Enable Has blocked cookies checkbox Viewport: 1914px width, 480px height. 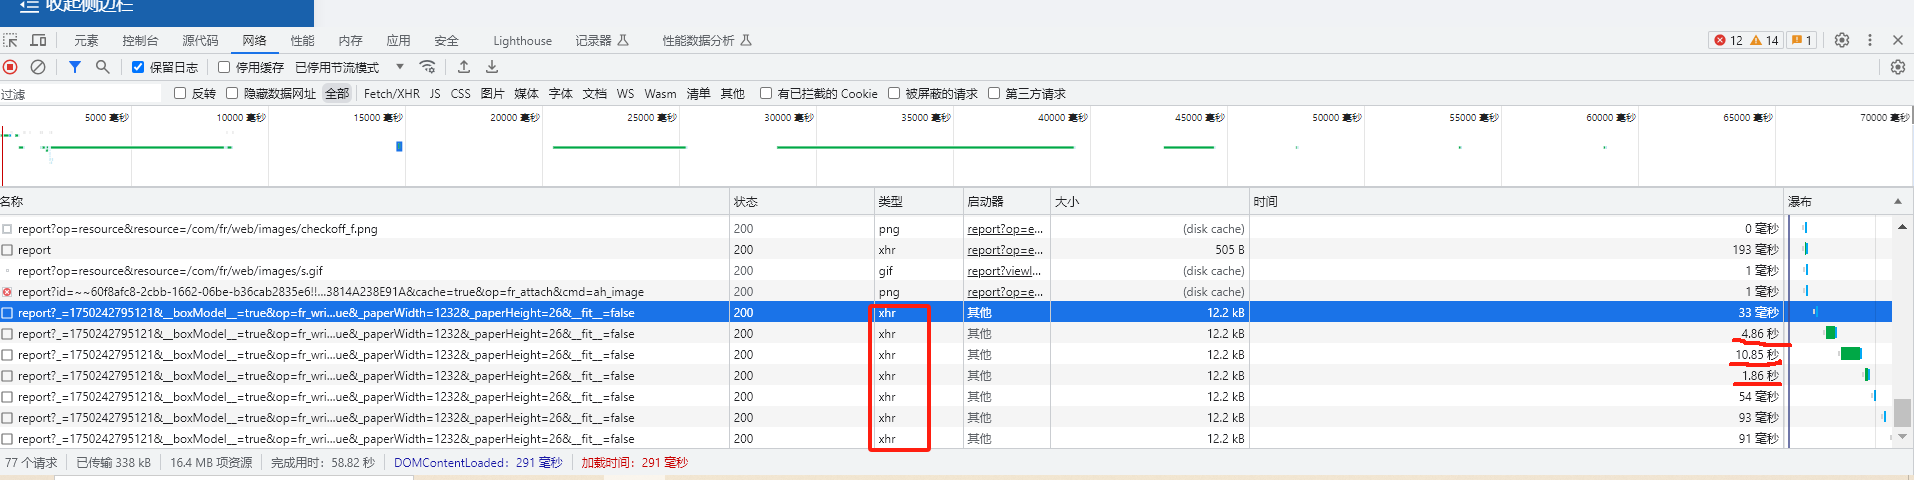point(766,93)
